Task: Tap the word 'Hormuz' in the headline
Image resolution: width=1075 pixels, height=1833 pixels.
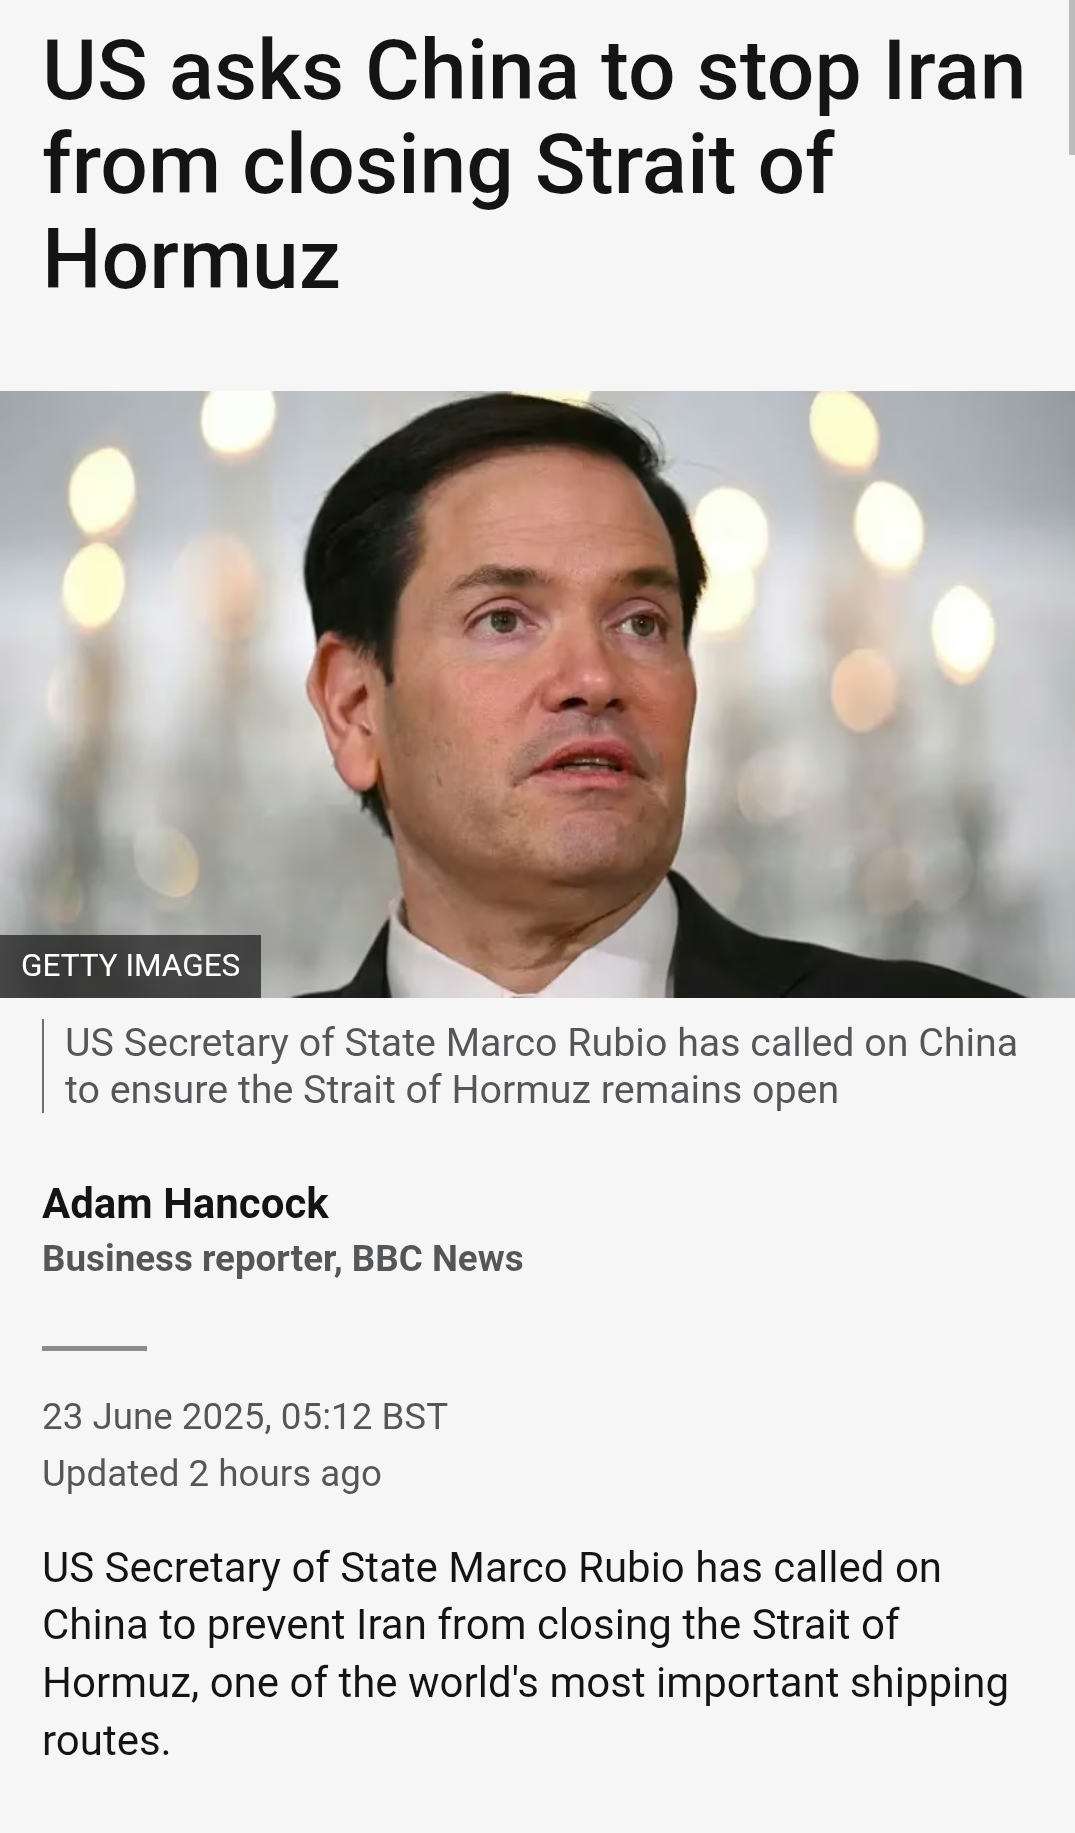Action: coord(191,258)
